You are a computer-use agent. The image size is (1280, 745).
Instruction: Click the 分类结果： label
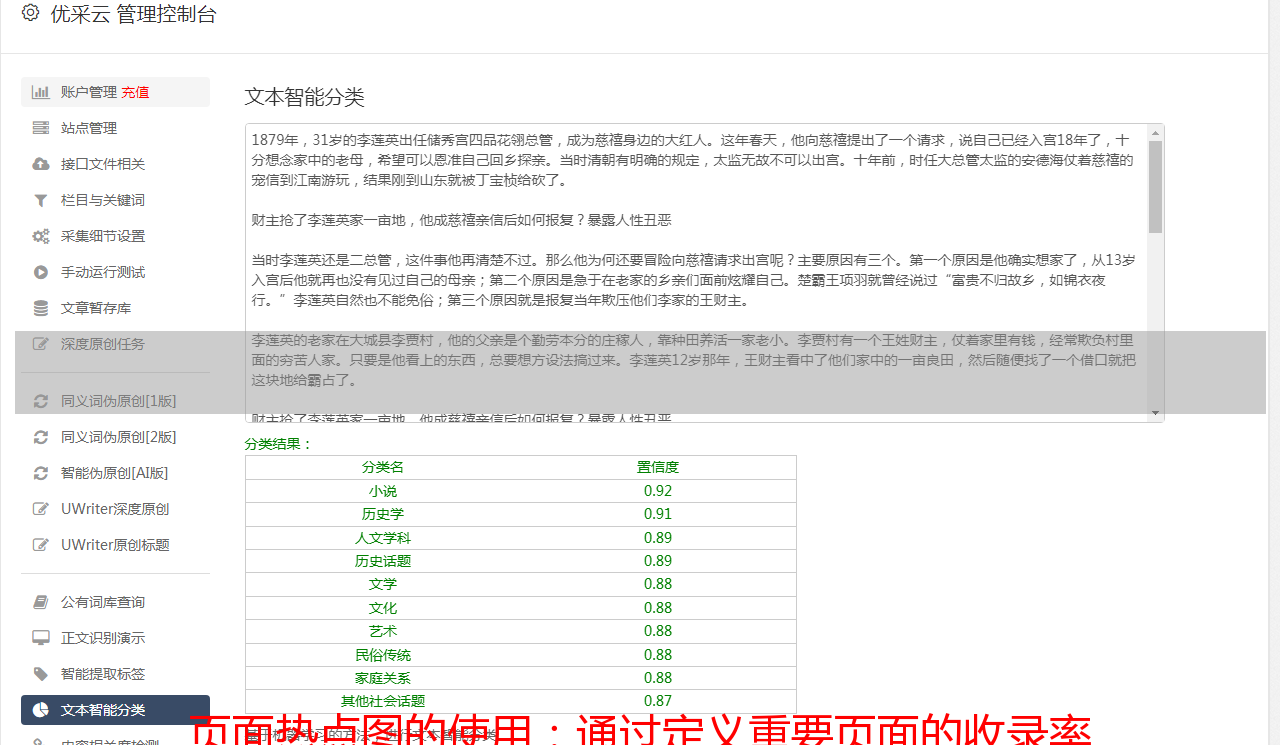279,444
